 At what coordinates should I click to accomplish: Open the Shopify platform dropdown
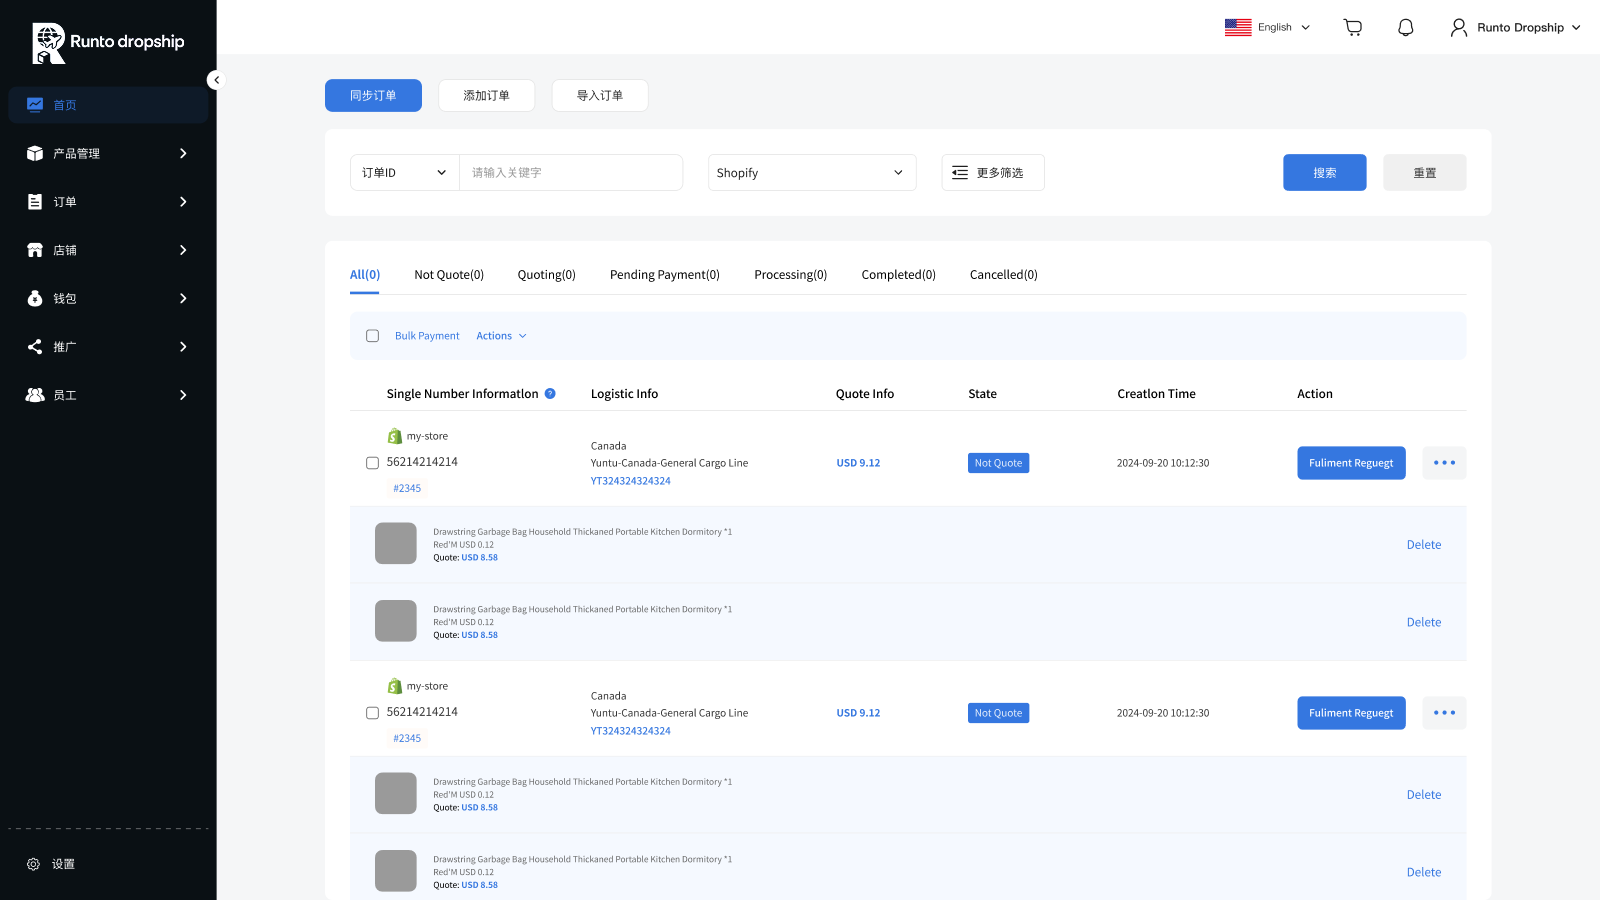pyautogui.click(x=811, y=172)
